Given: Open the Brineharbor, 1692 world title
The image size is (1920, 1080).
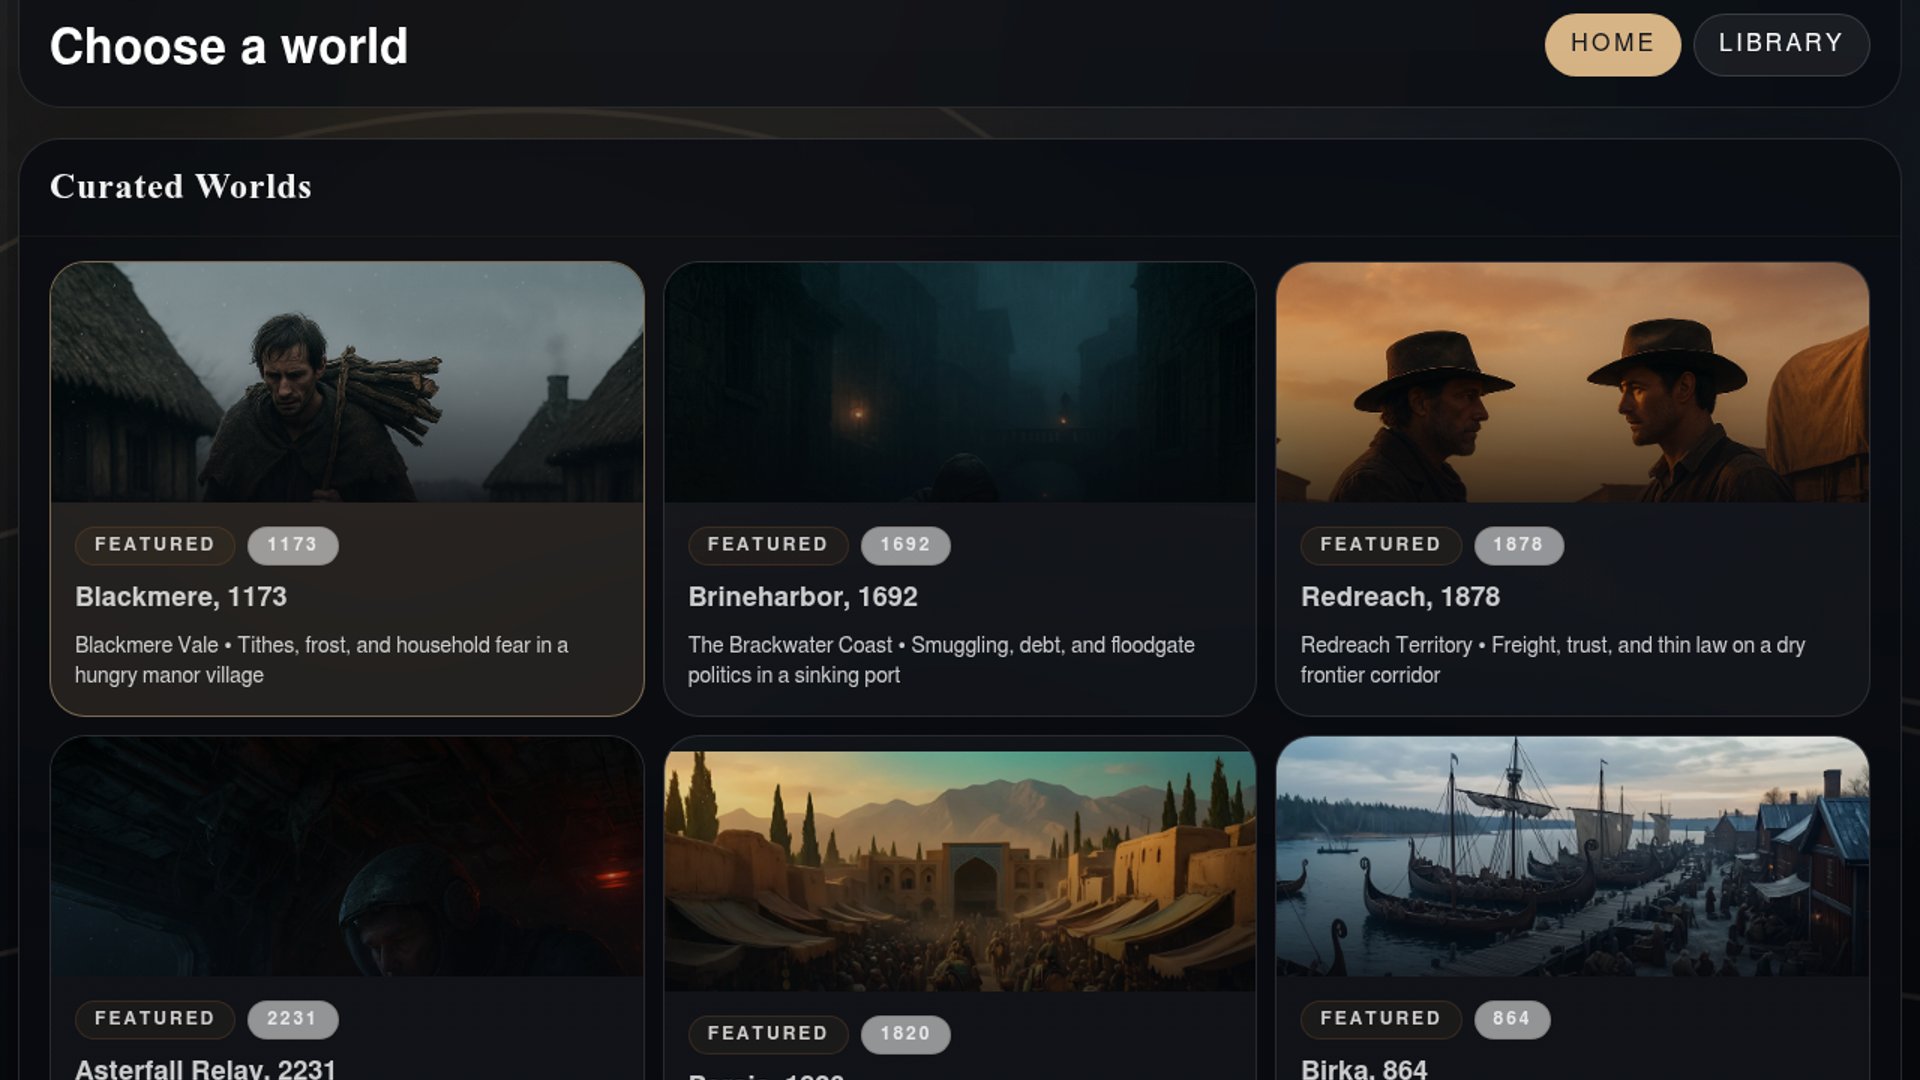Looking at the screenshot, I should pos(802,597).
